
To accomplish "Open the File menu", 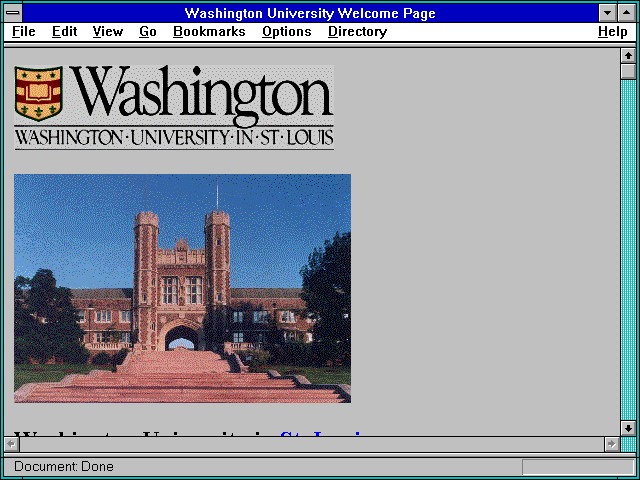I will [24, 32].
